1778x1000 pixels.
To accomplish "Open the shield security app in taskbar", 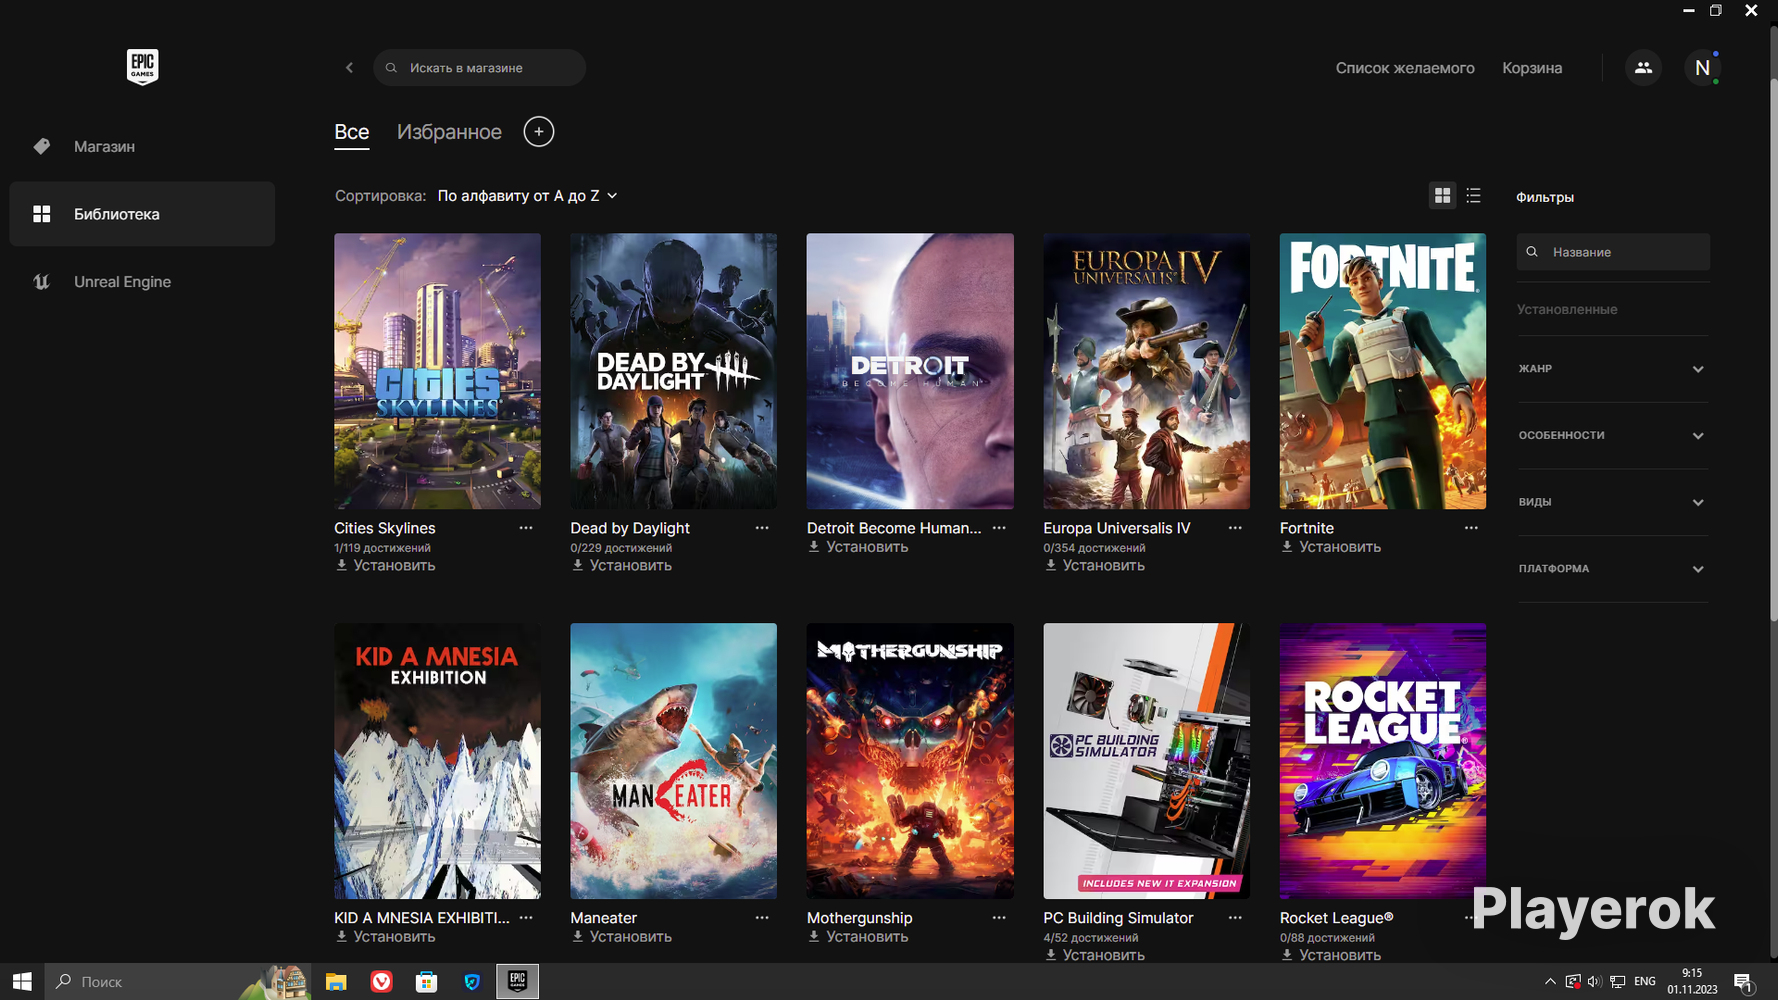I will pyautogui.click(x=472, y=982).
